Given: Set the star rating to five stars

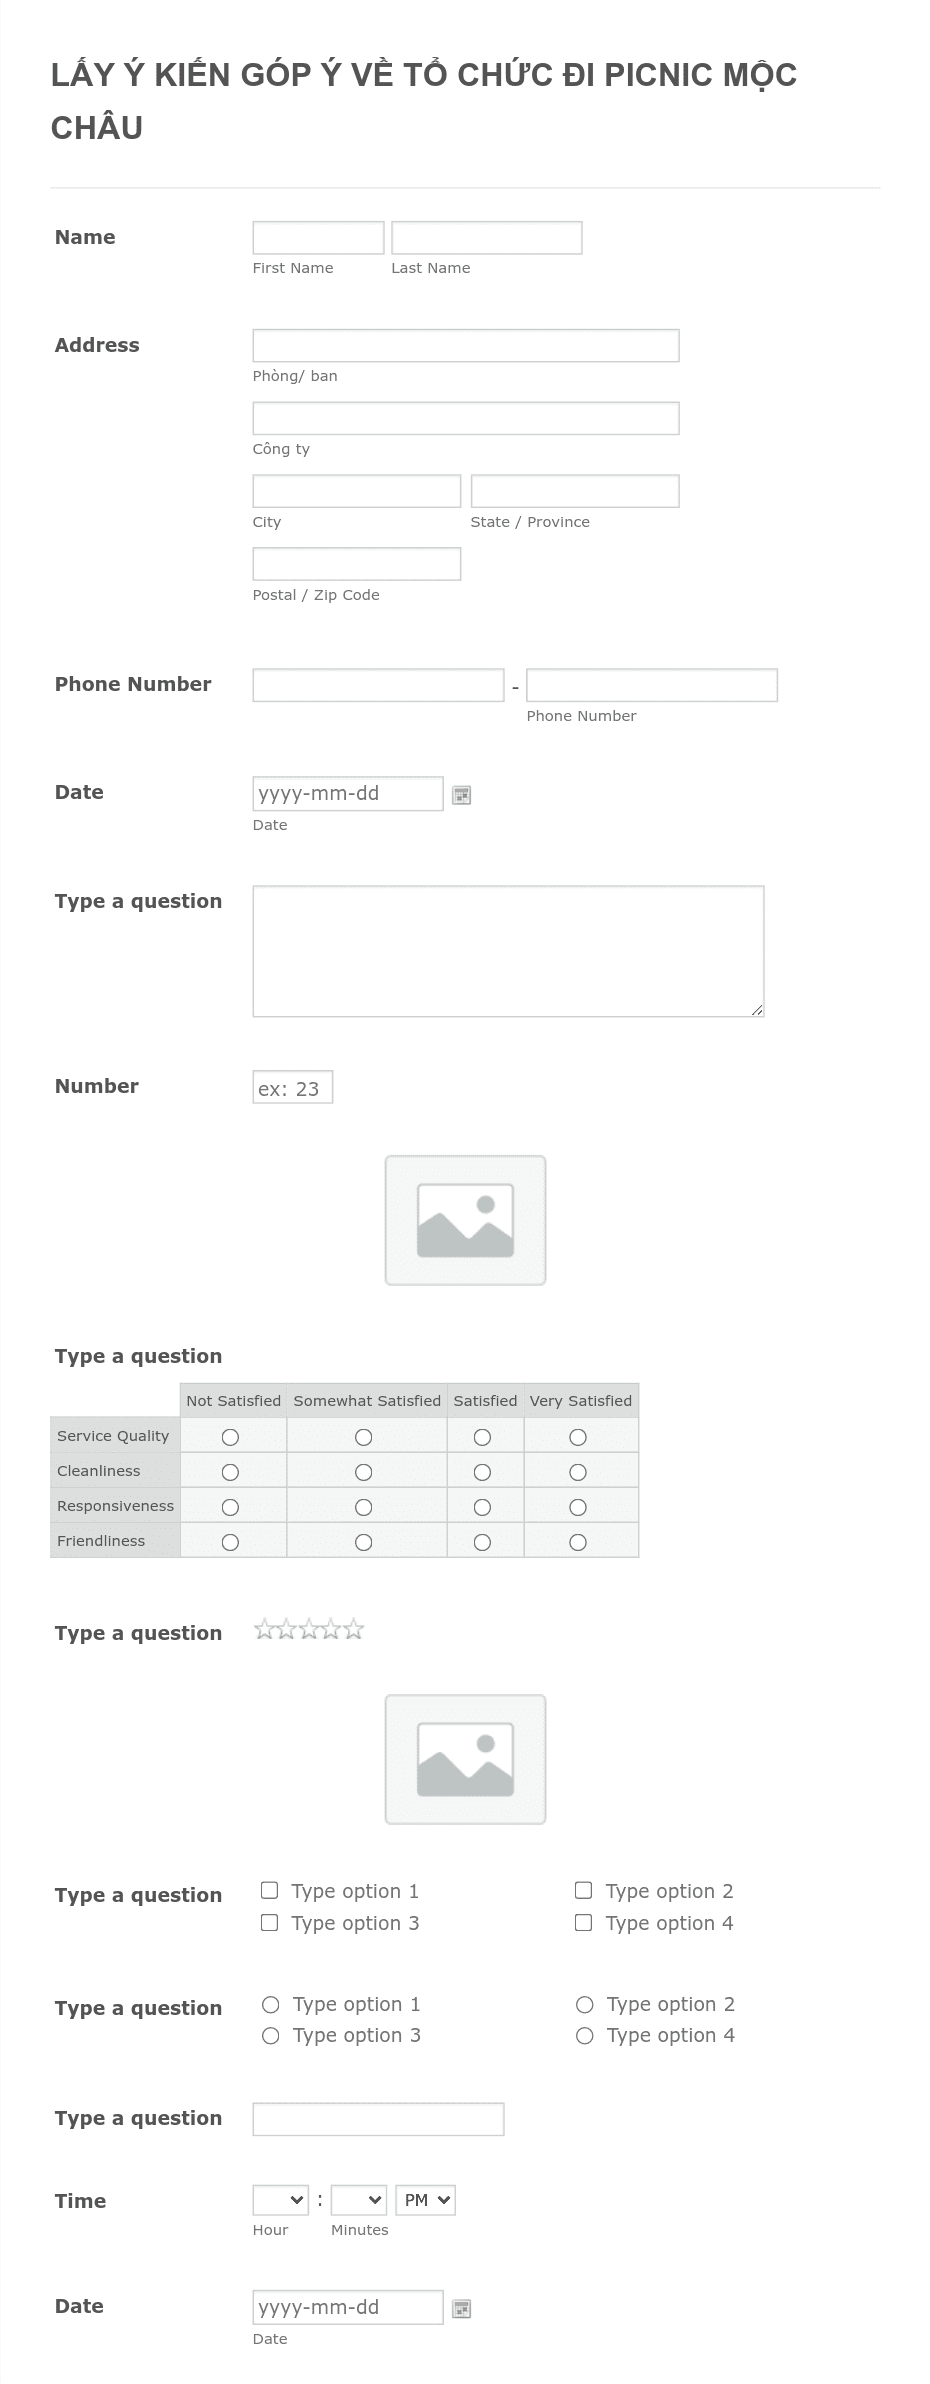Looking at the screenshot, I should tap(353, 1630).
